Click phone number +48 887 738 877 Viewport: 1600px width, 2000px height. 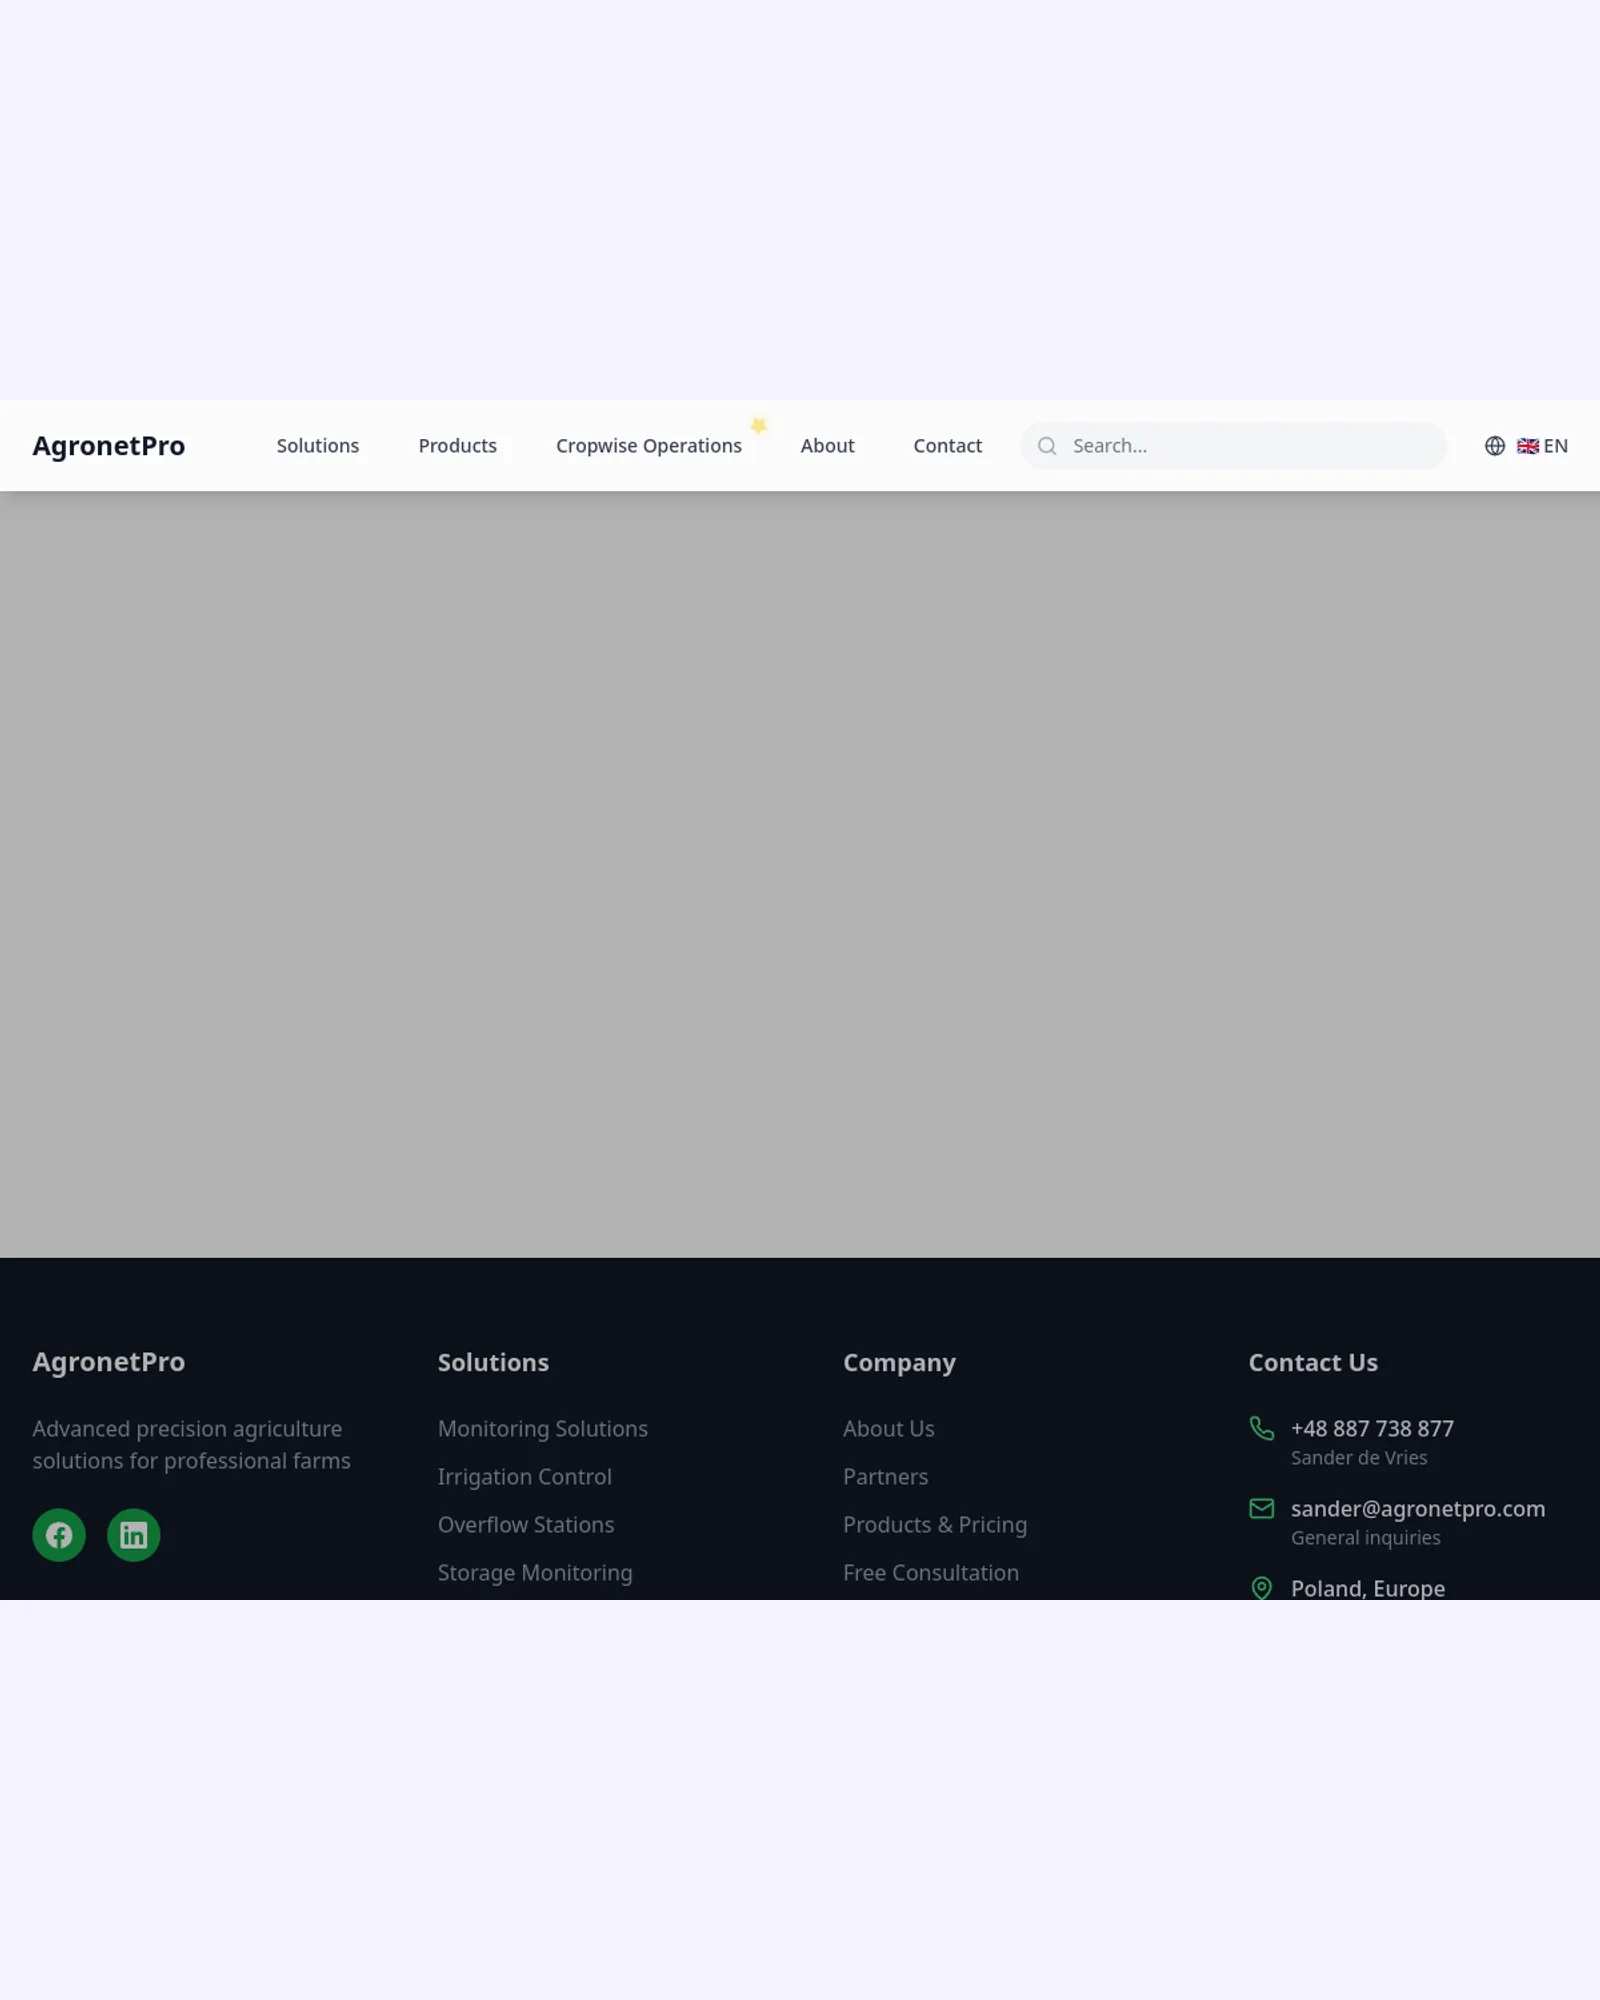pyautogui.click(x=1372, y=1428)
